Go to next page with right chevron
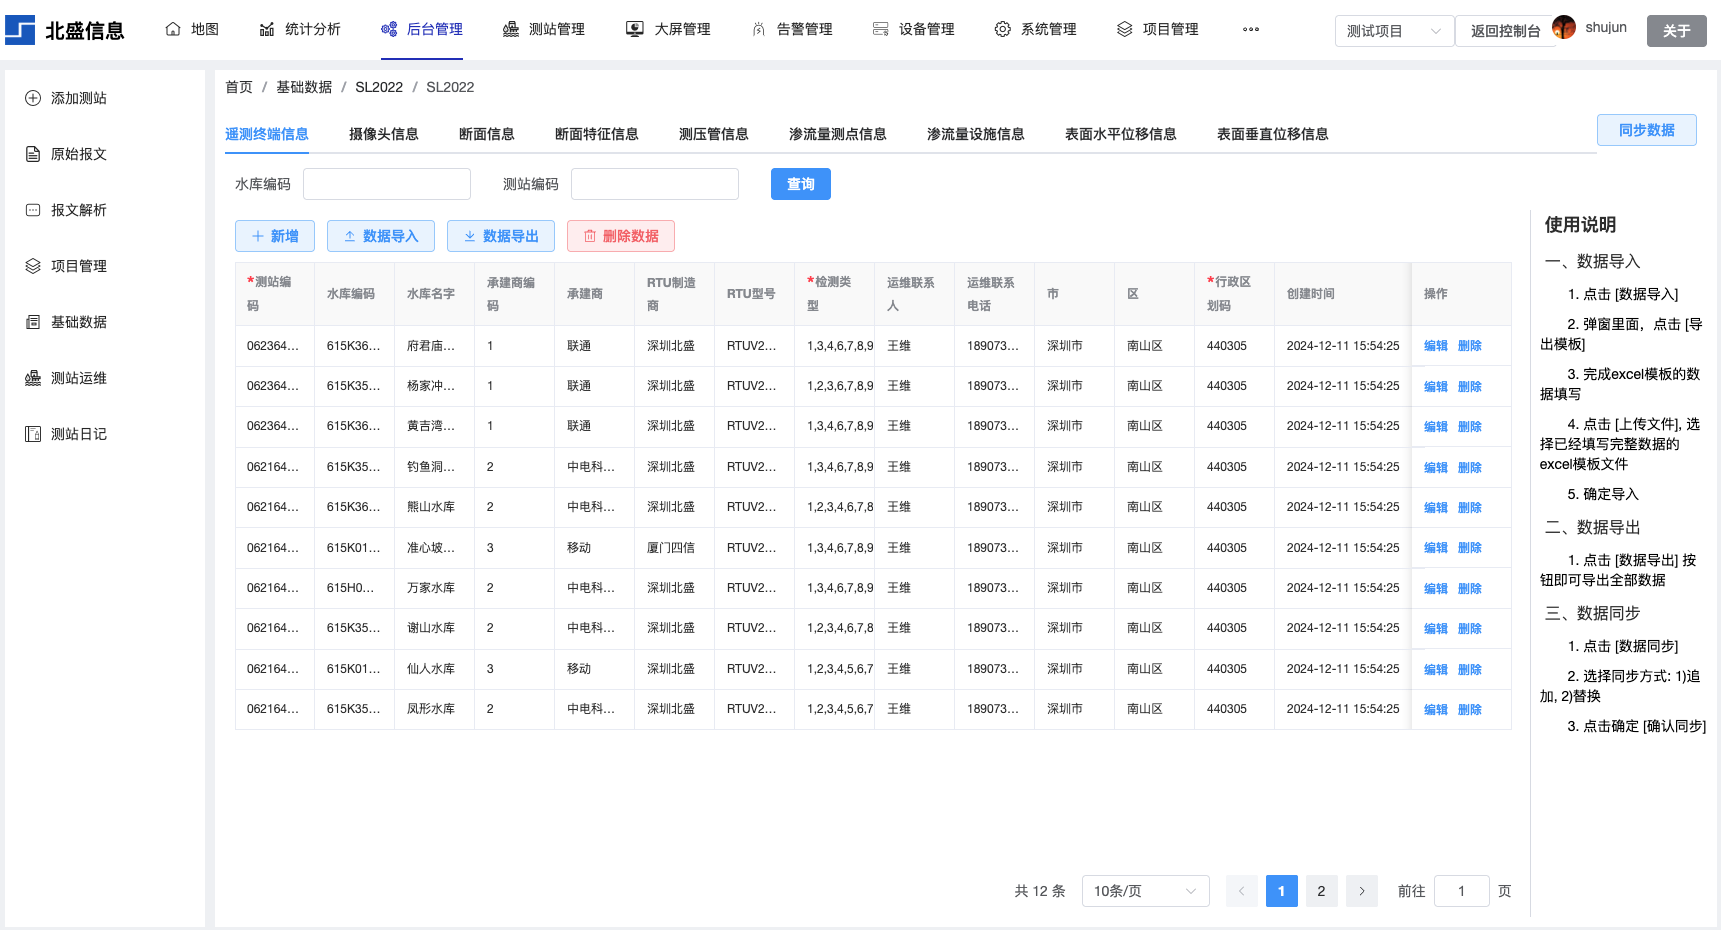Image resolution: width=1721 pixels, height=930 pixels. (1361, 891)
